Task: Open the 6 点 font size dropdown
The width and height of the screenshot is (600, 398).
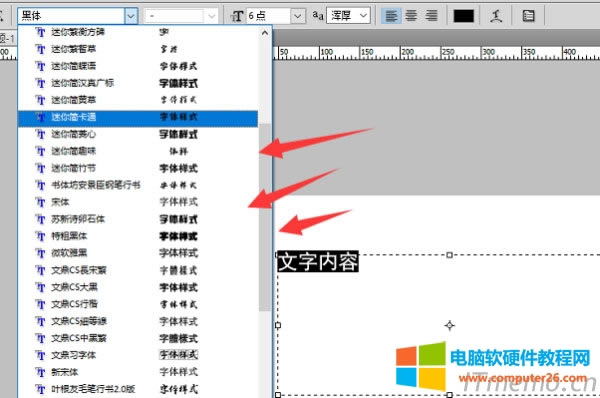Action: 298,16
